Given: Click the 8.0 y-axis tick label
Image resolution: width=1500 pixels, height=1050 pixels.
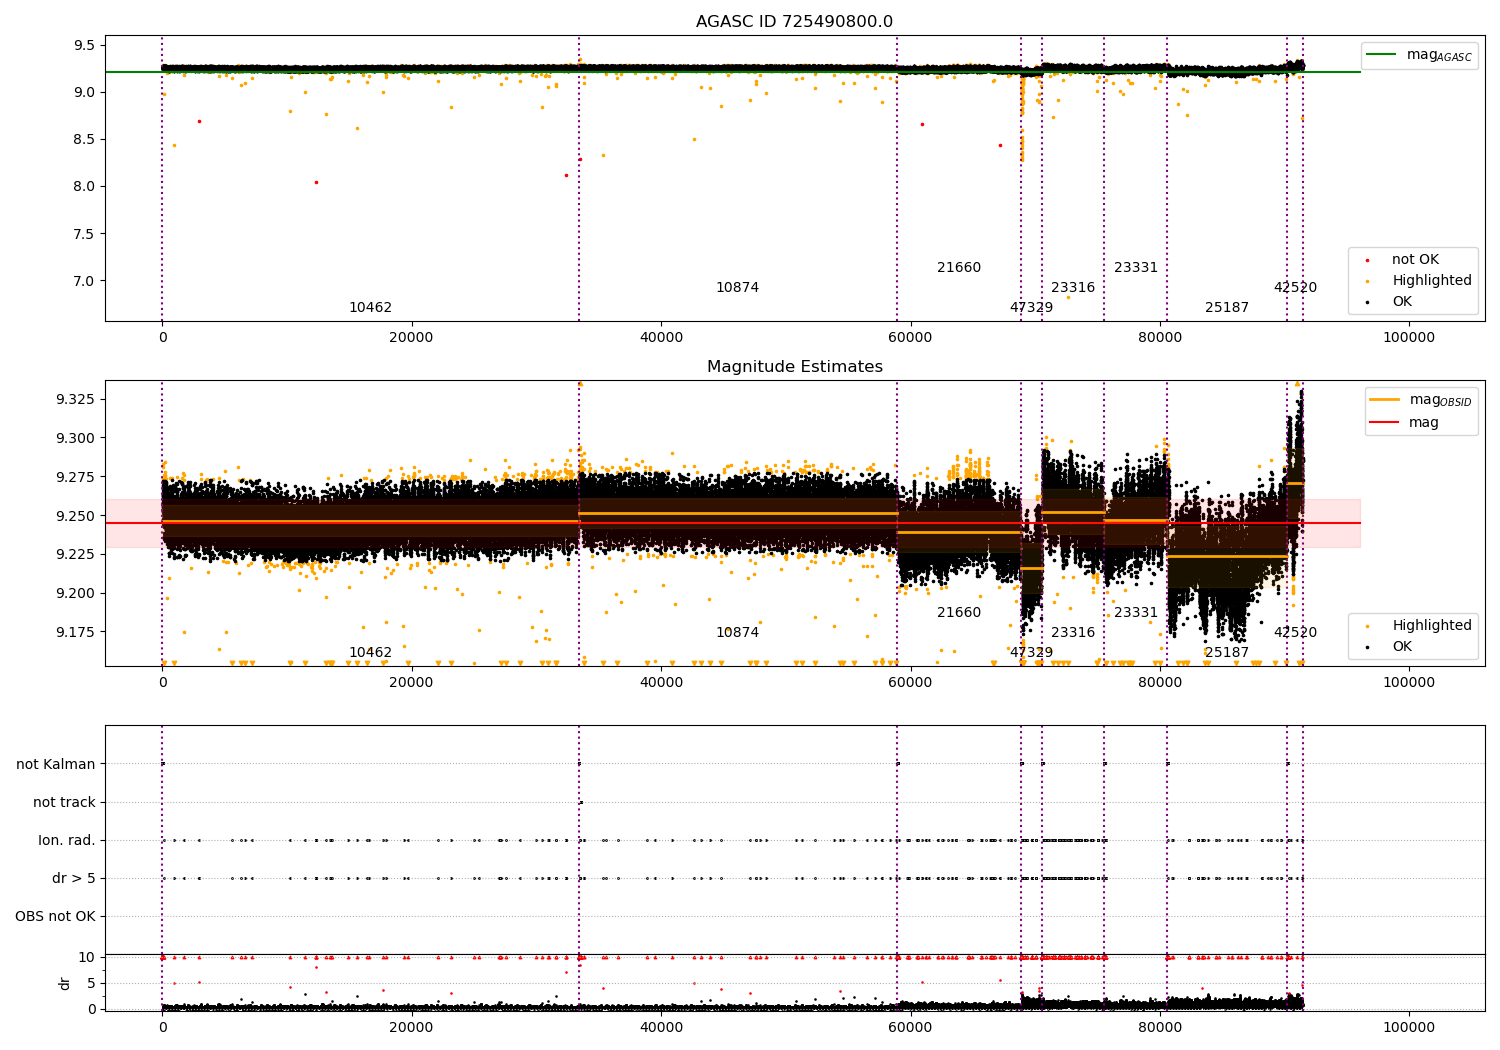Looking at the screenshot, I should tap(84, 187).
